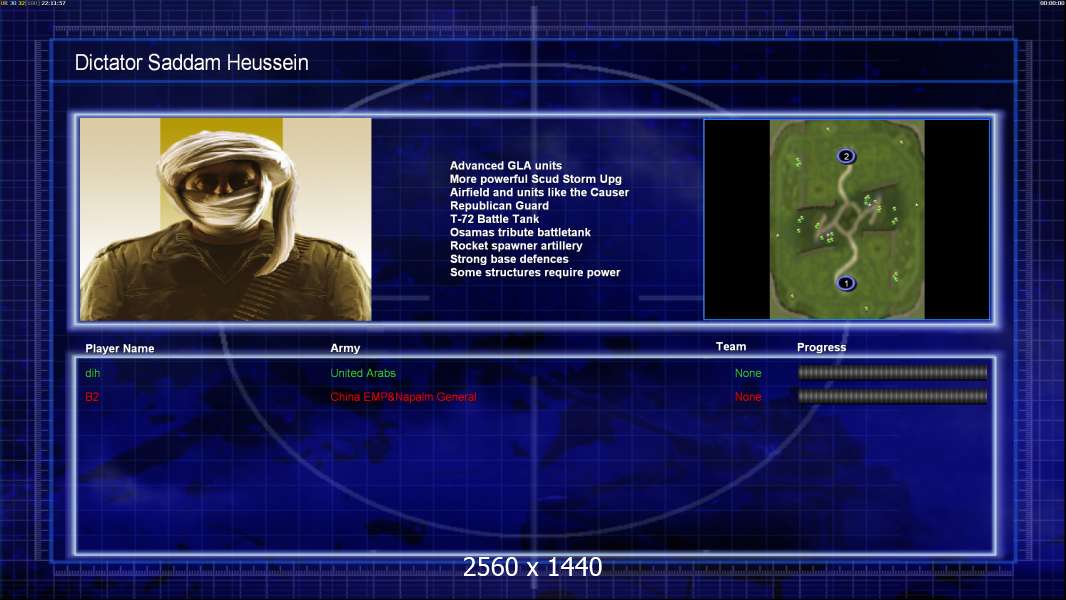Select the Advanced GLA units line
Viewport: 1066px width, 600px height.
pos(505,166)
